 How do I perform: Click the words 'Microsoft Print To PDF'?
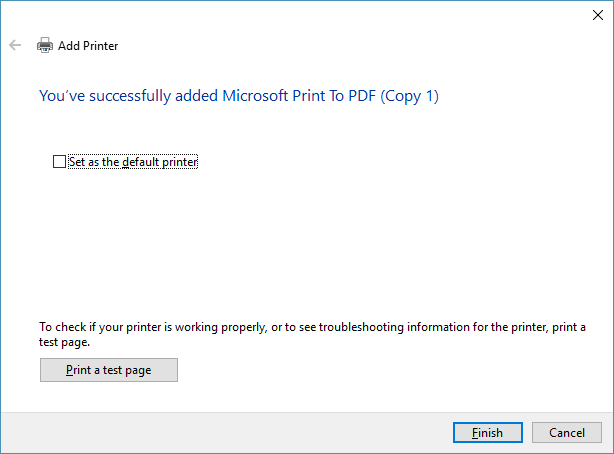coord(300,96)
